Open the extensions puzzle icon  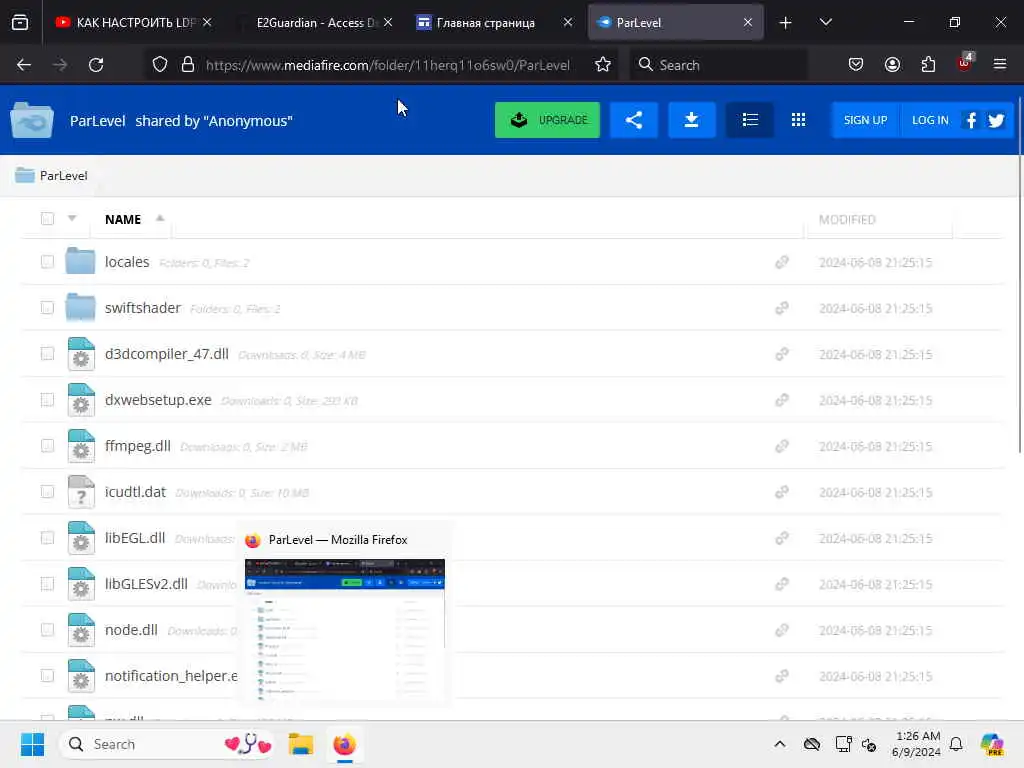click(928, 65)
